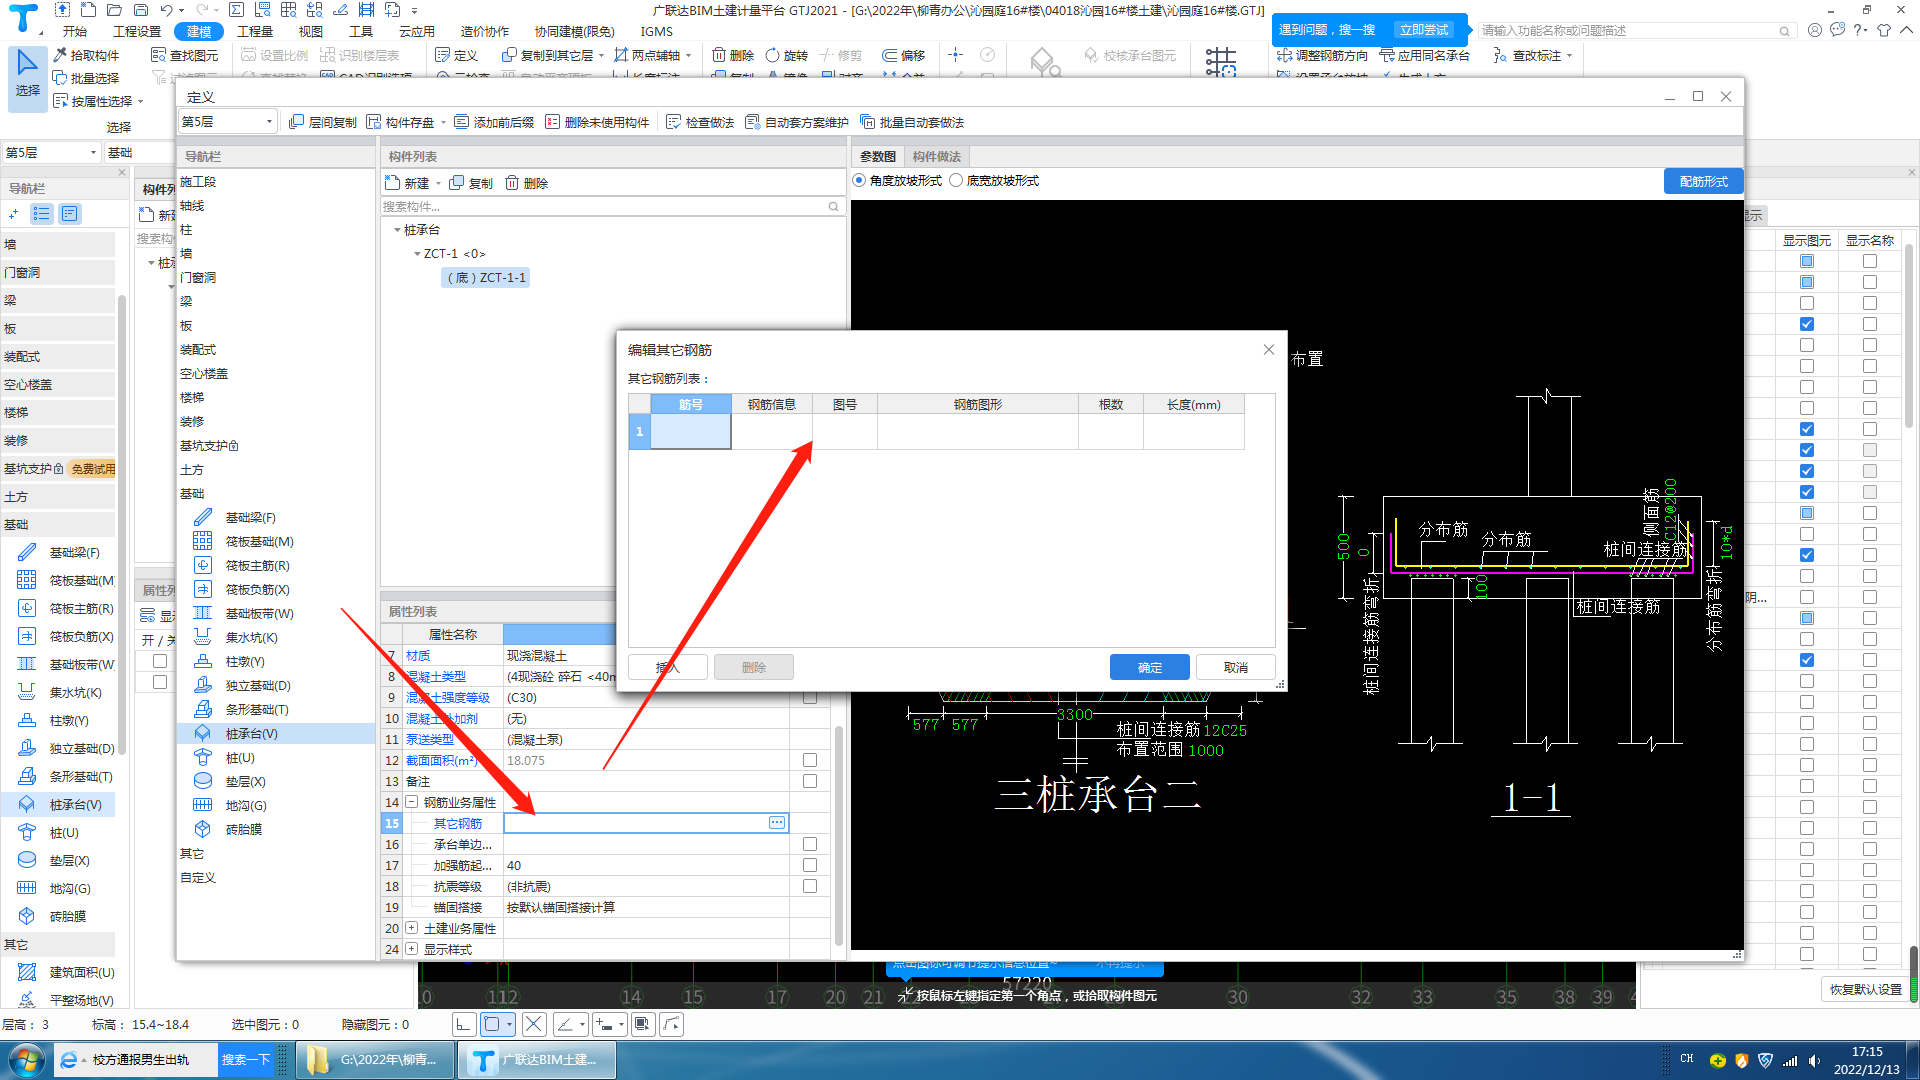Click the 层间复制 toolbar icon
The height and width of the screenshot is (1080, 1920).
pyautogui.click(x=296, y=122)
